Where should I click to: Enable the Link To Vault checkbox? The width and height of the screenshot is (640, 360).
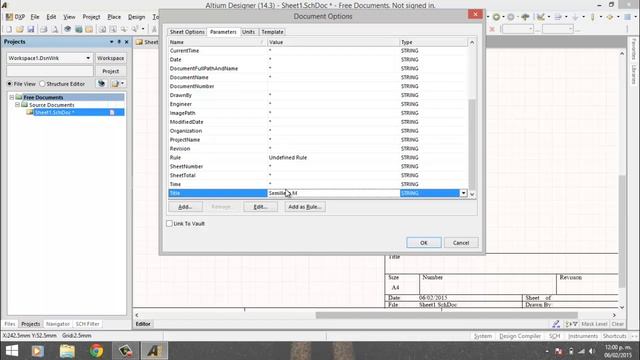pyautogui.click(x=169, y=223)
